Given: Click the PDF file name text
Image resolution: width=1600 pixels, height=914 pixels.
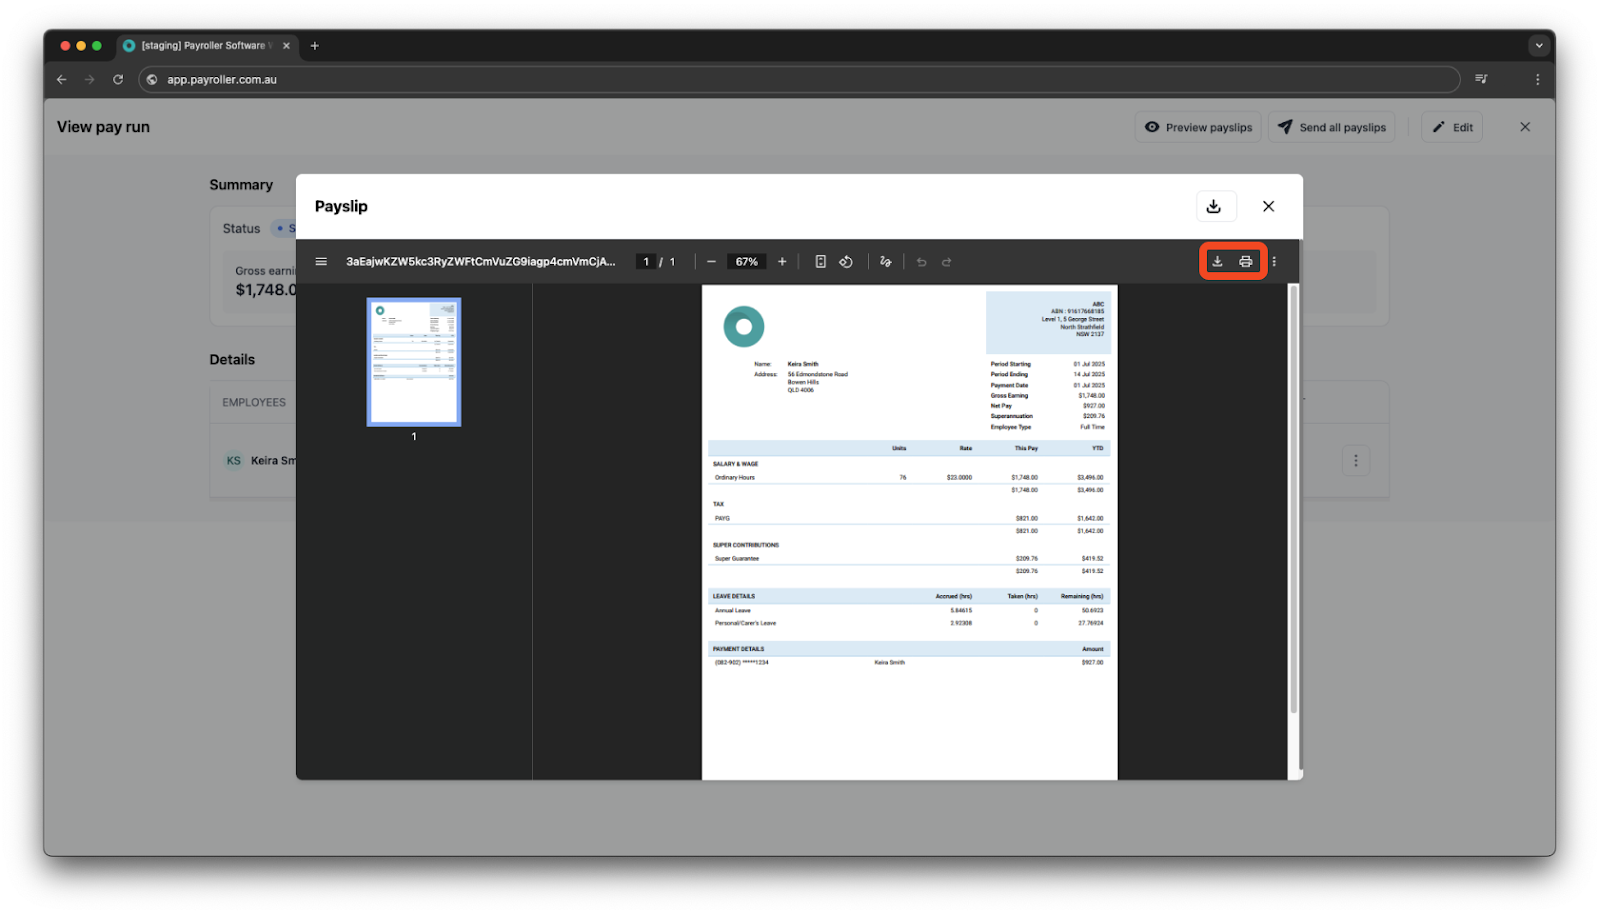Looking at the screenshot, I should 480,262.
